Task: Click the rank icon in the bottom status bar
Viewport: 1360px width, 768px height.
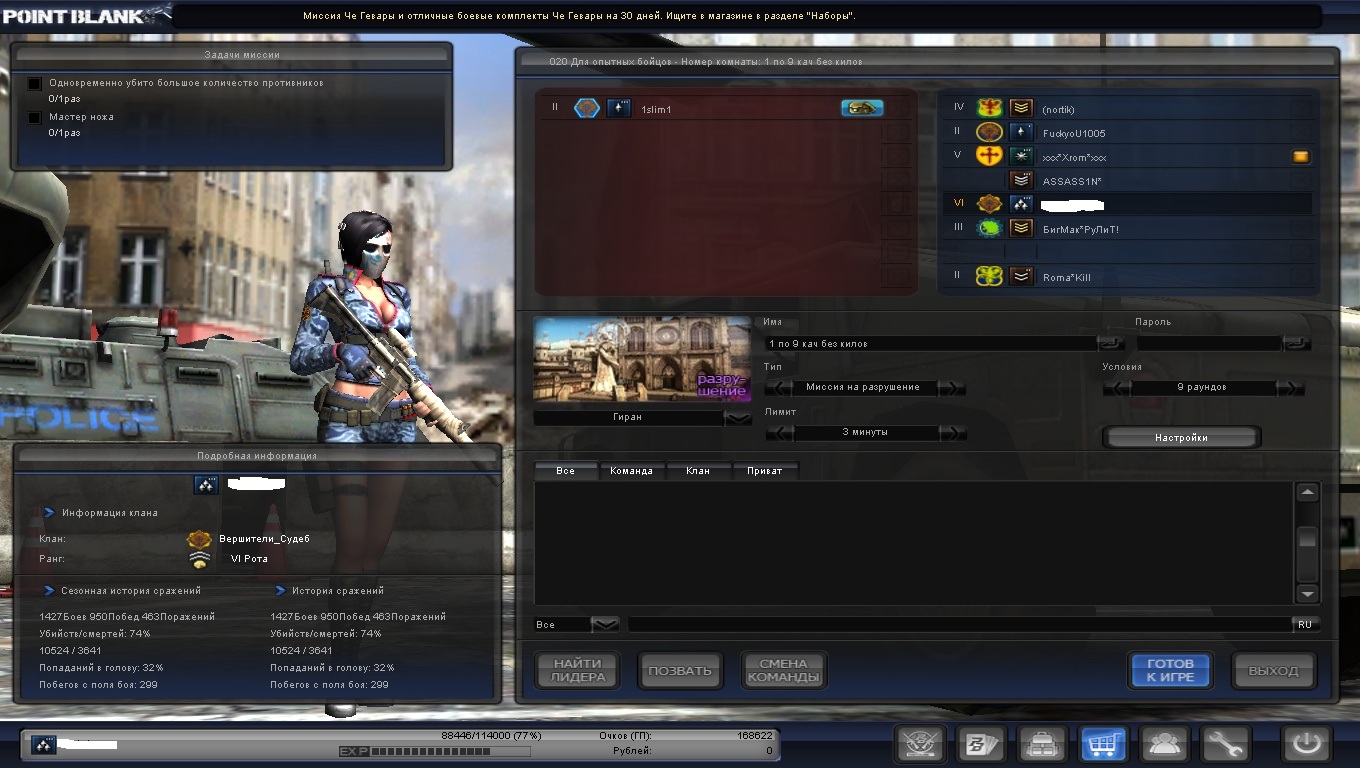Action: (x=43, y=744)
